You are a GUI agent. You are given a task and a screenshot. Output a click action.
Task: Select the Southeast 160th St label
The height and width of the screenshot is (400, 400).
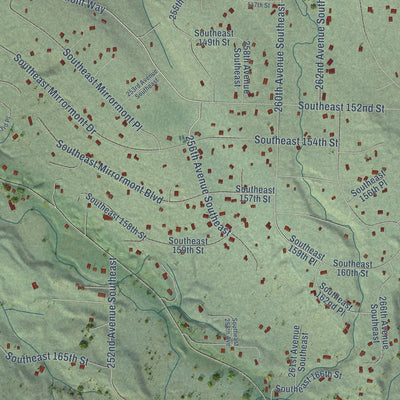[353, 268]
